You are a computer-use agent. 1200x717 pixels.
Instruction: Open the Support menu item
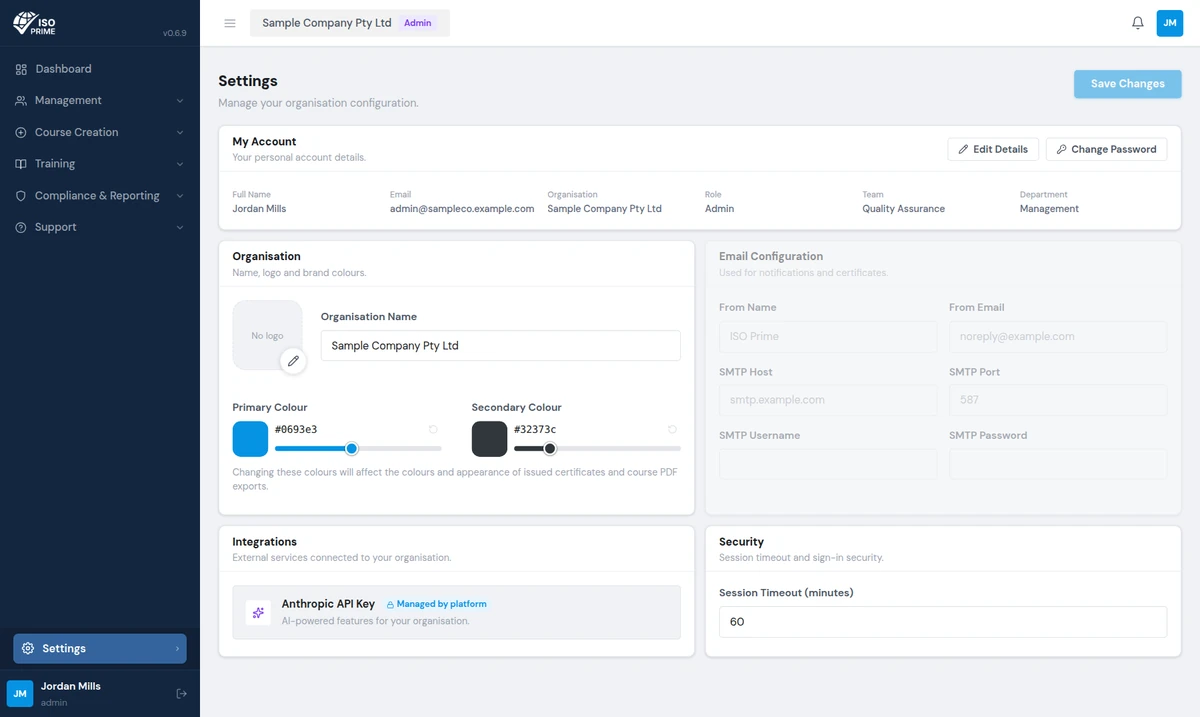click(x=100, y=227)
